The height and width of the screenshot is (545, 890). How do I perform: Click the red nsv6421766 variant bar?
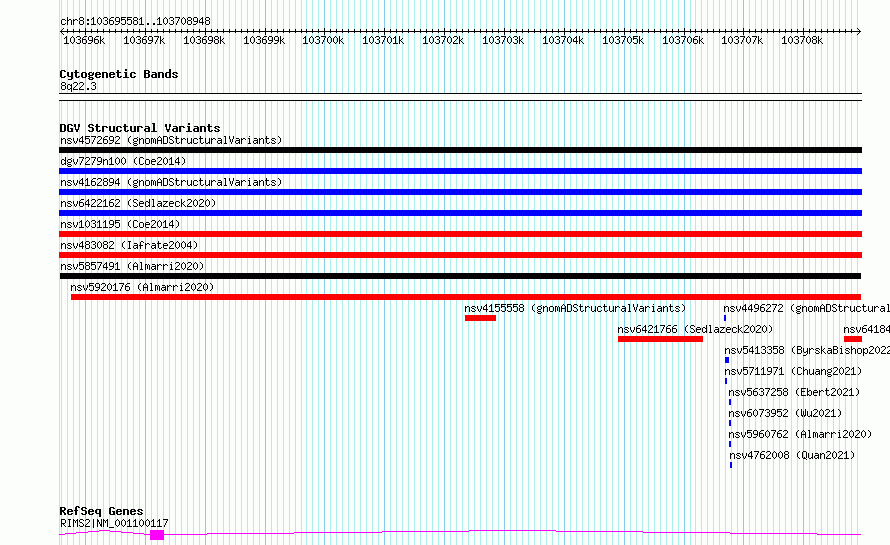[661, 339]
